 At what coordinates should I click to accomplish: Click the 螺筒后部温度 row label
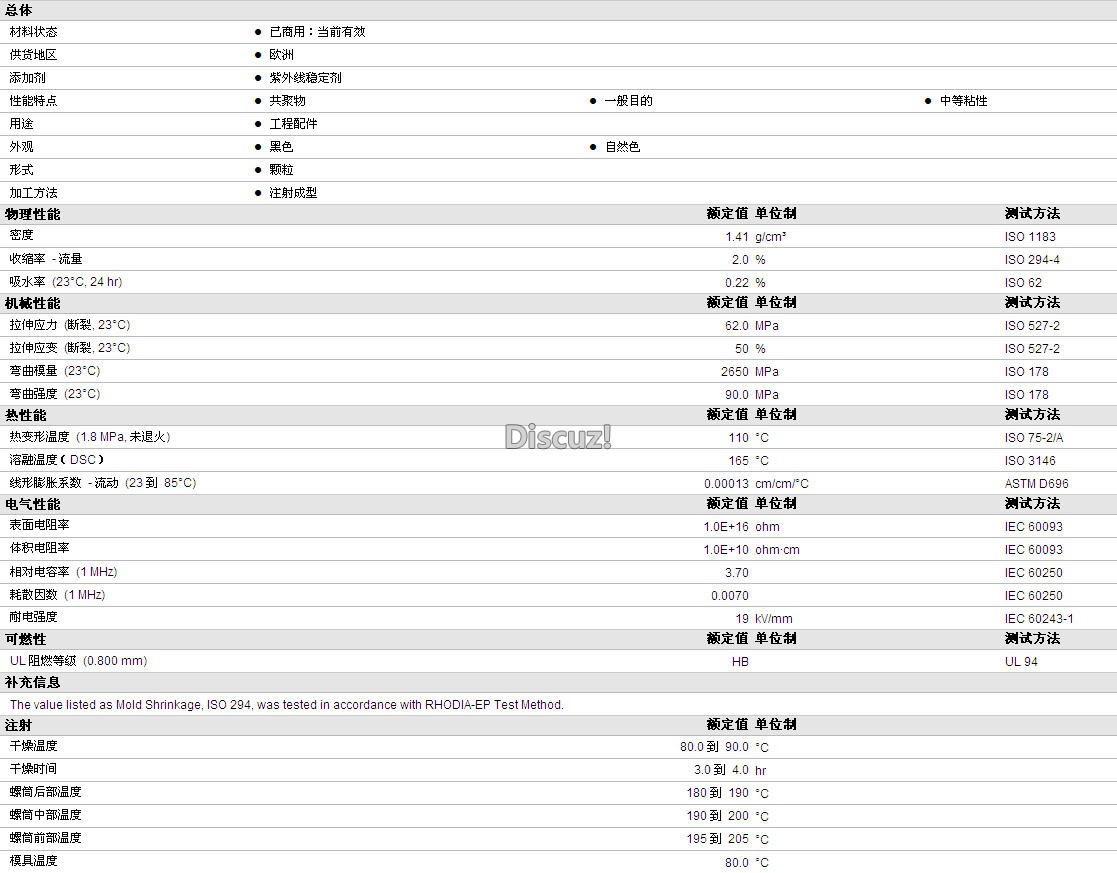tap(46, 792)
